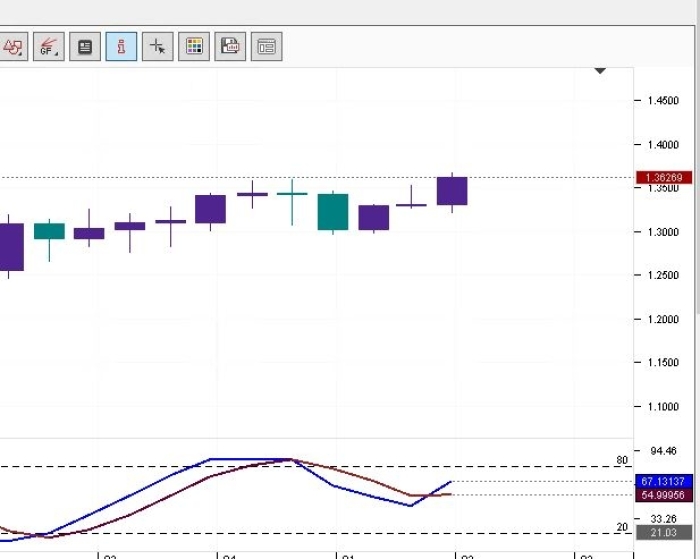Click the red 1.36269 price label
Image resolution: width=700 pixels, height=559 pixels.
click(664, 178)
